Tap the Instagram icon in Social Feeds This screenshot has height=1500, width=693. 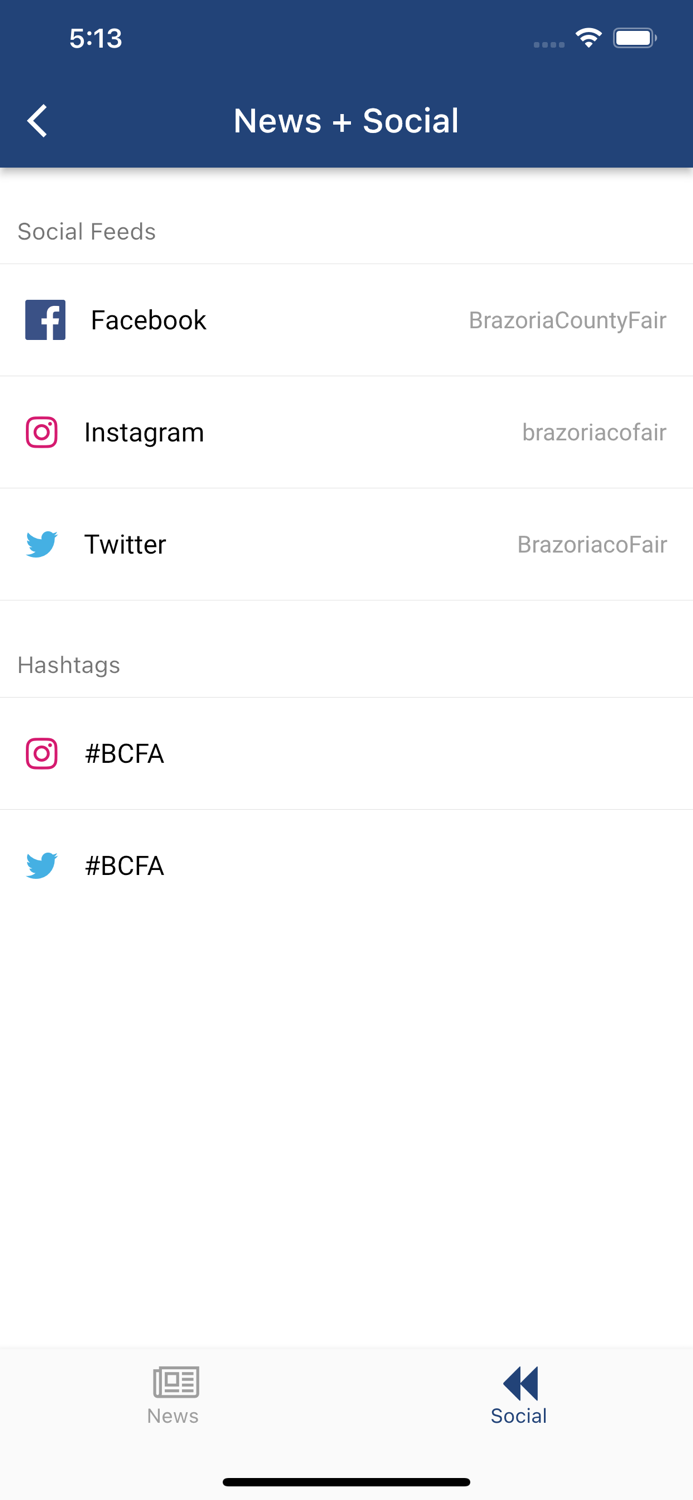tap(42, 432)
